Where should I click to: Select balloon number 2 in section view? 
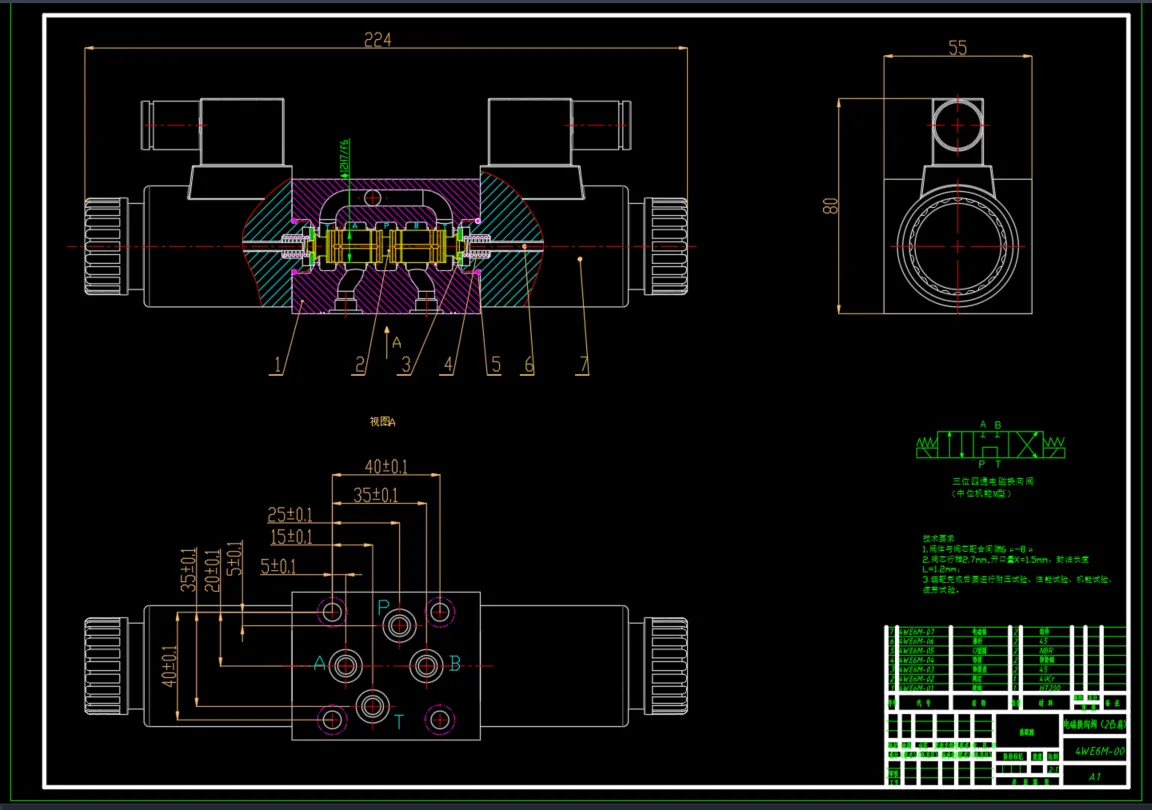pos(360,365)
